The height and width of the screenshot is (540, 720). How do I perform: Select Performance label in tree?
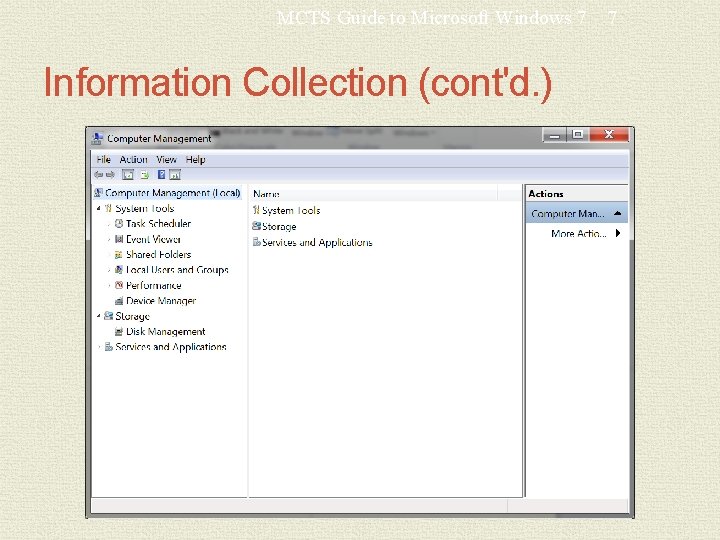(154, 286)
